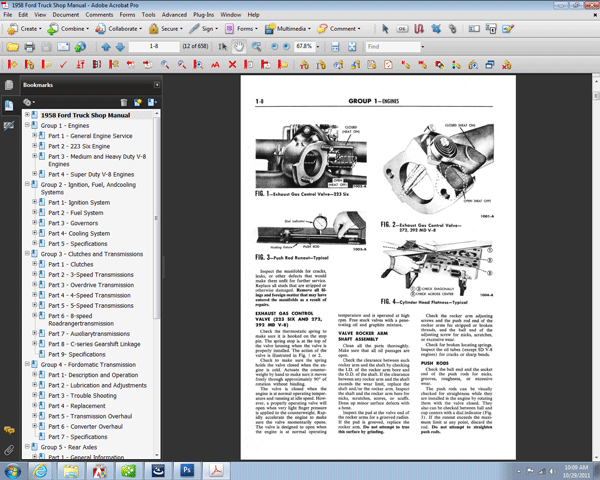Select the Marquee Zoom tool

[x=256, y=47]
